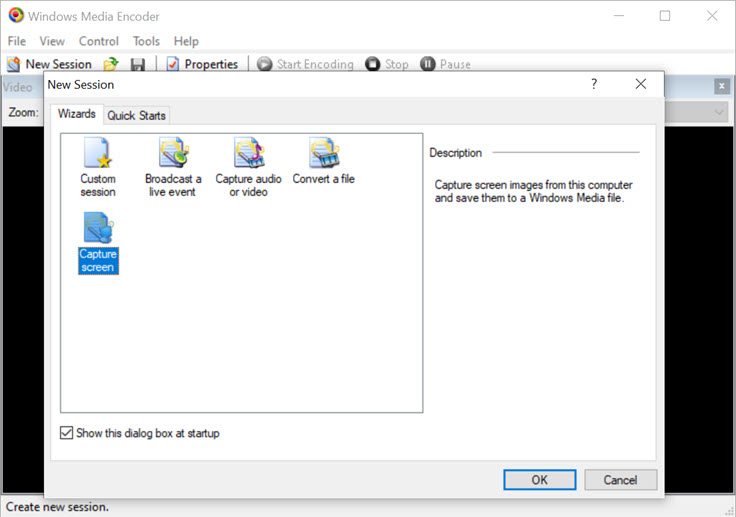Click the Windows Media Encoder title icon
The image size is (736, 517).
tap(16, 15)
